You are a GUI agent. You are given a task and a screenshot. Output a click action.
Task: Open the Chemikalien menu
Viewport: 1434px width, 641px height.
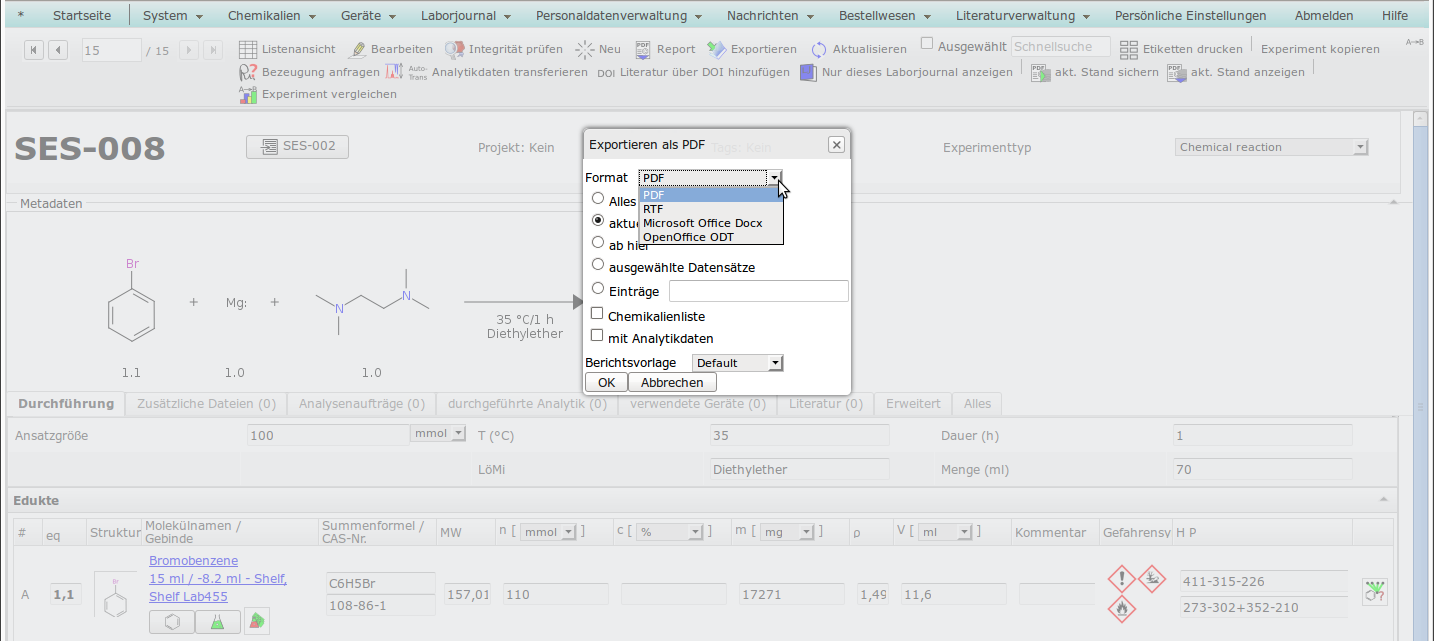click(271, 16)
